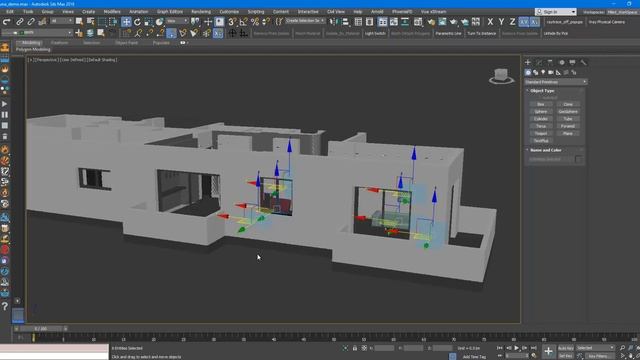The image size is (640, 360).
Task: Toggle the Angle Snap icon
Action: click(x=244, y=22)
